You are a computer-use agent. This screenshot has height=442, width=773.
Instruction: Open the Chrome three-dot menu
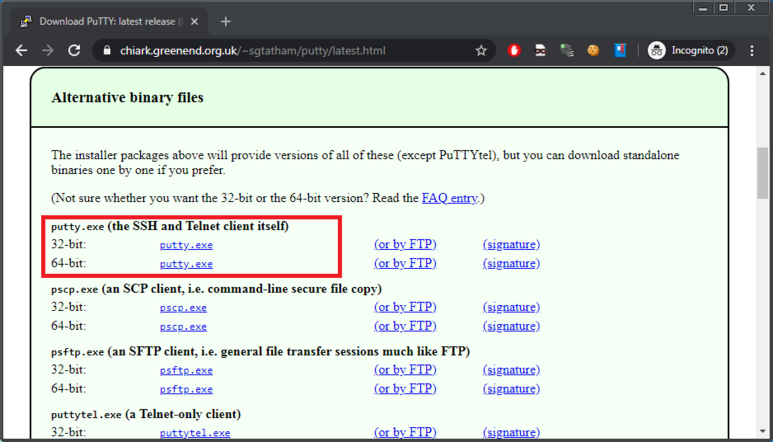tap(752, 50)
